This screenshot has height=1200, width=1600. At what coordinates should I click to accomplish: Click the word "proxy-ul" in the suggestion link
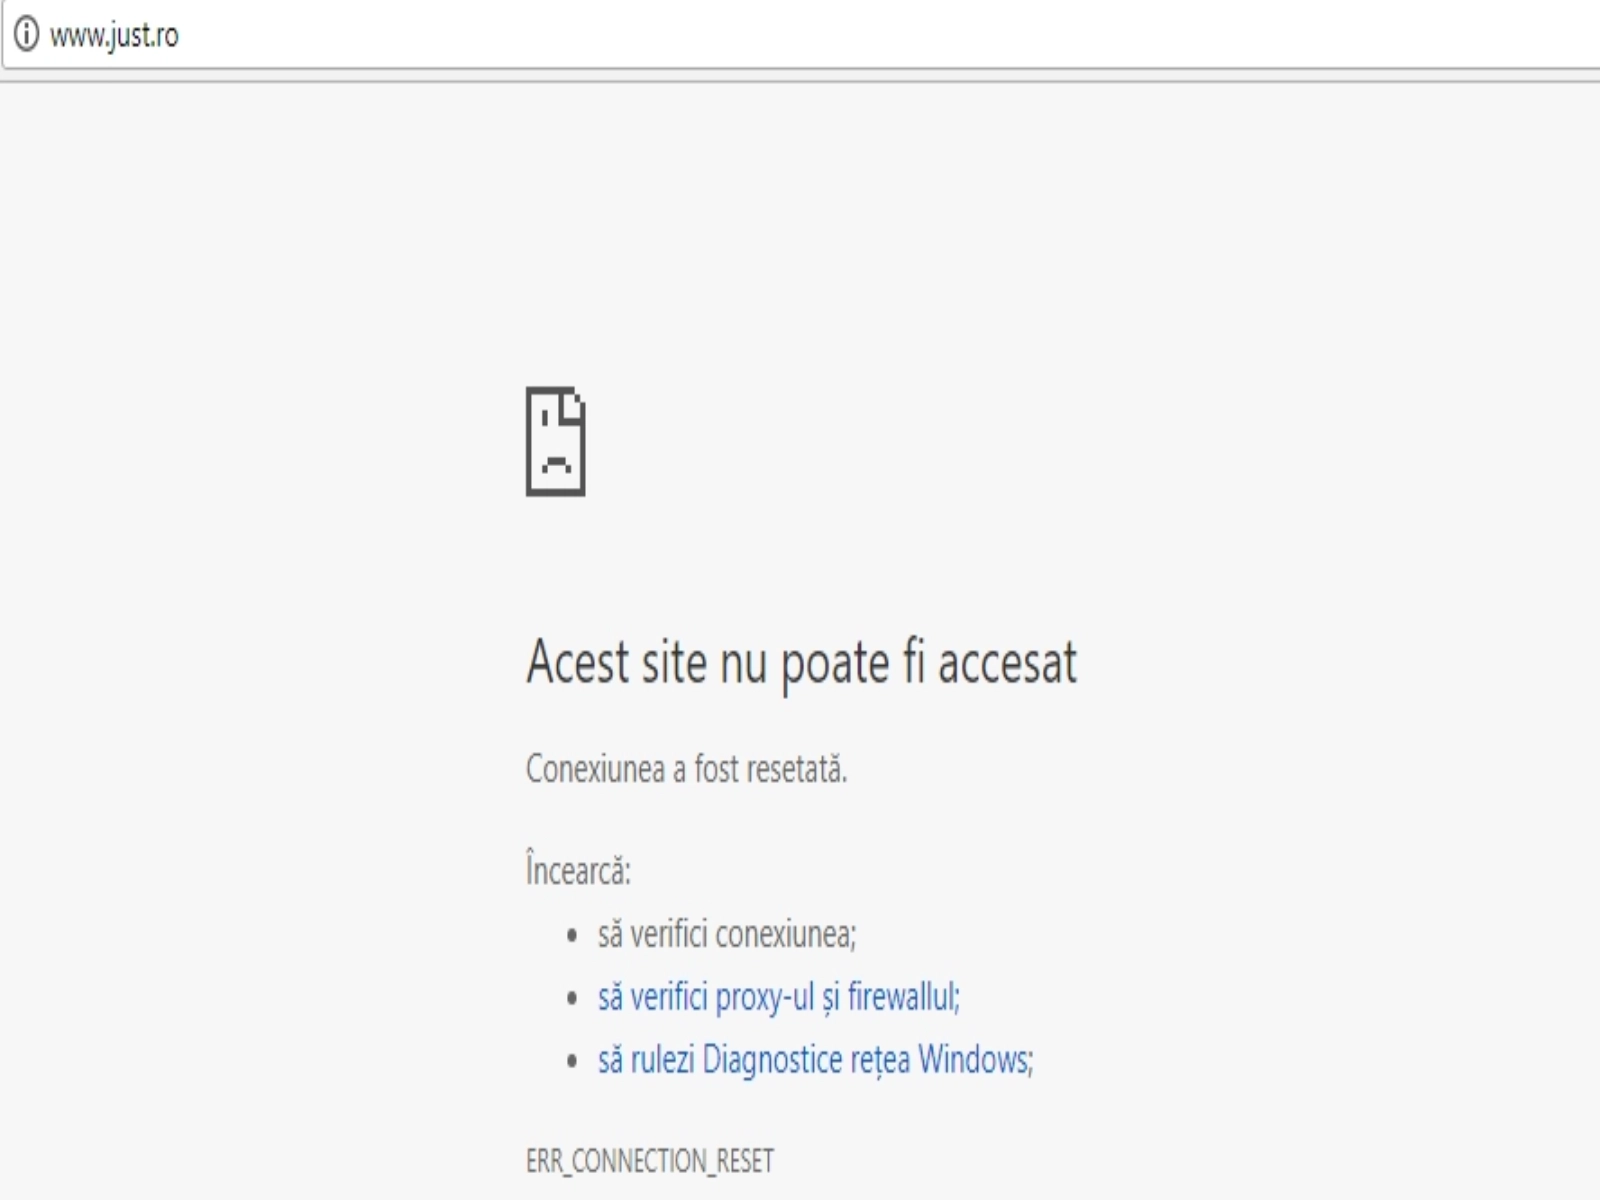tap(764, 997)
